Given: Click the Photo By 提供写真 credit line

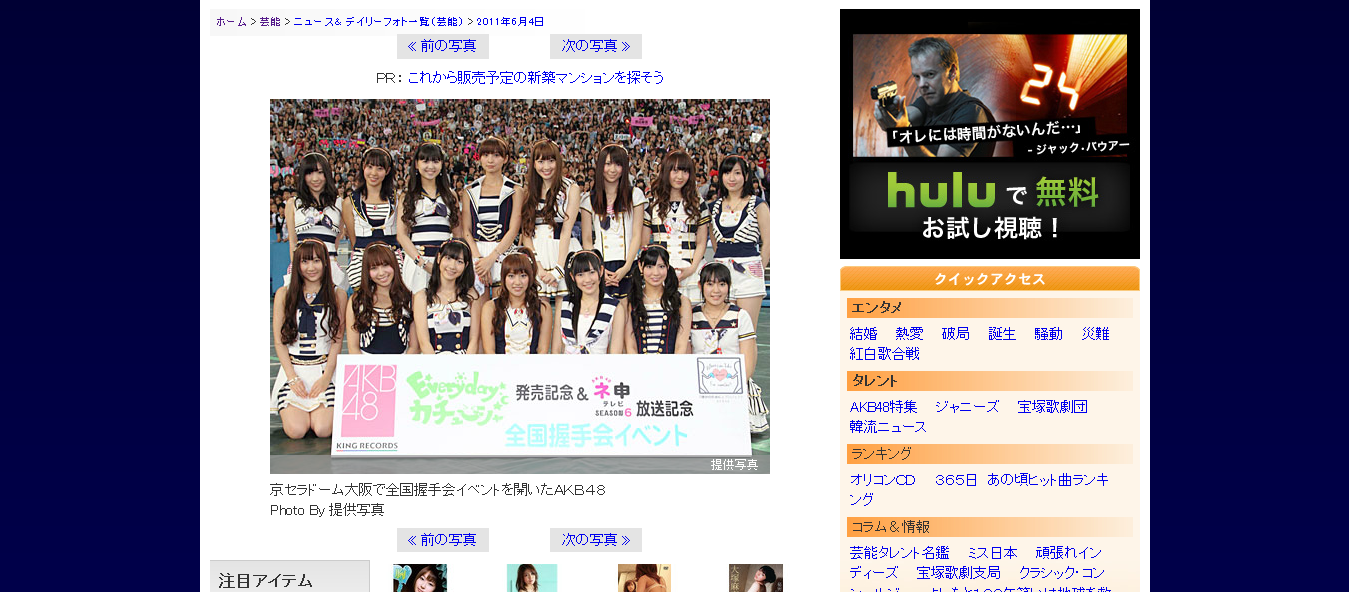Looking at the screenshot, I should point(327,510).
